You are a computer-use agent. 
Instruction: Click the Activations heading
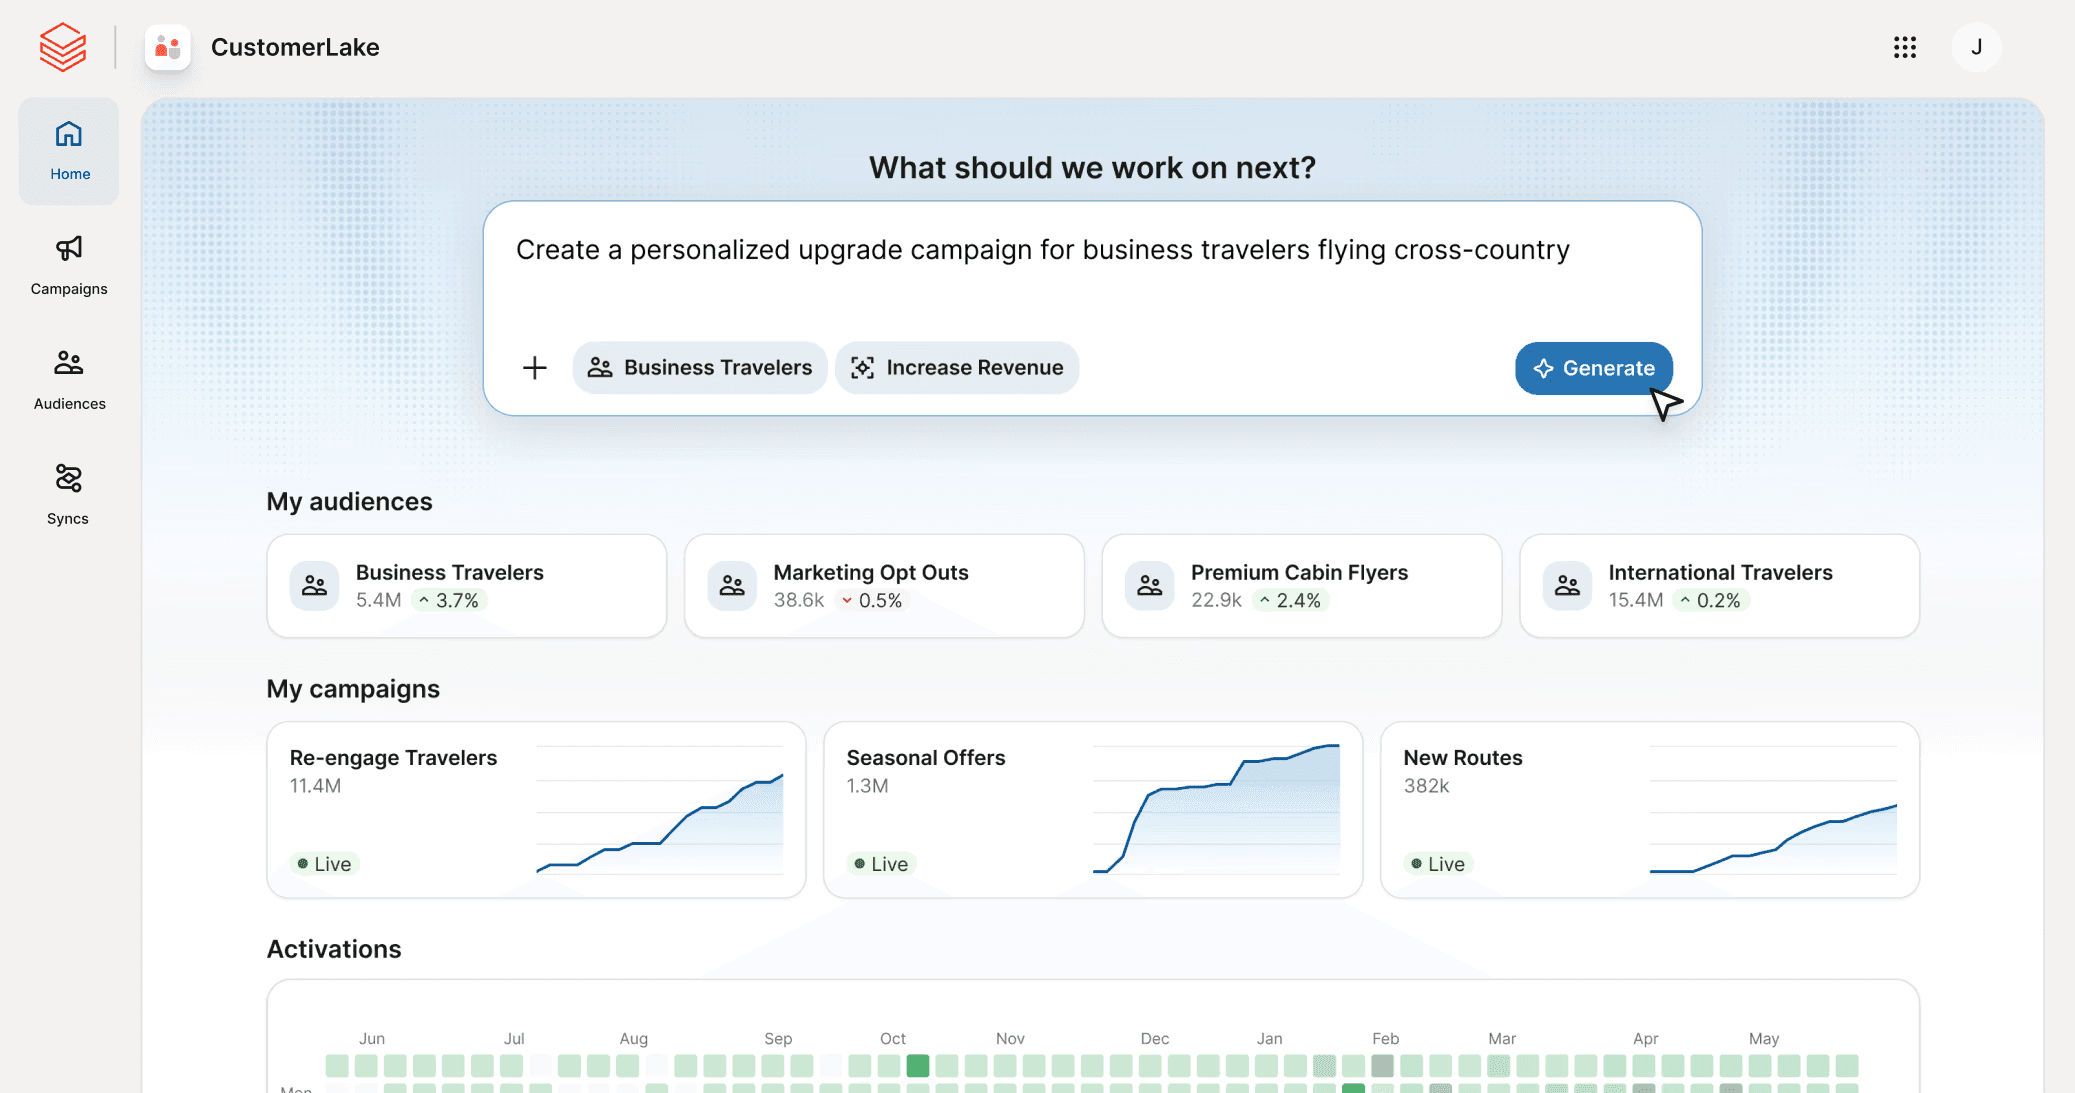tap(334, 949)
